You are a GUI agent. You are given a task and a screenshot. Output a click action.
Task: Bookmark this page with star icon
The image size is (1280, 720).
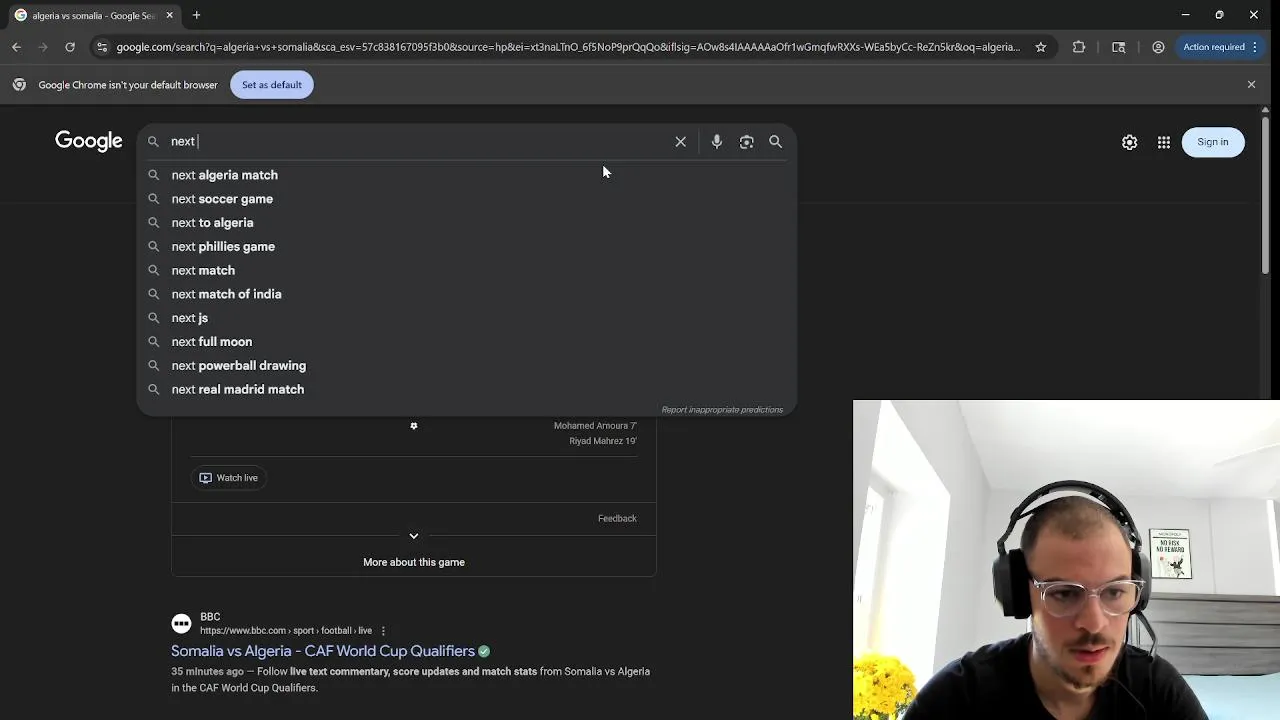[1041, 47]
